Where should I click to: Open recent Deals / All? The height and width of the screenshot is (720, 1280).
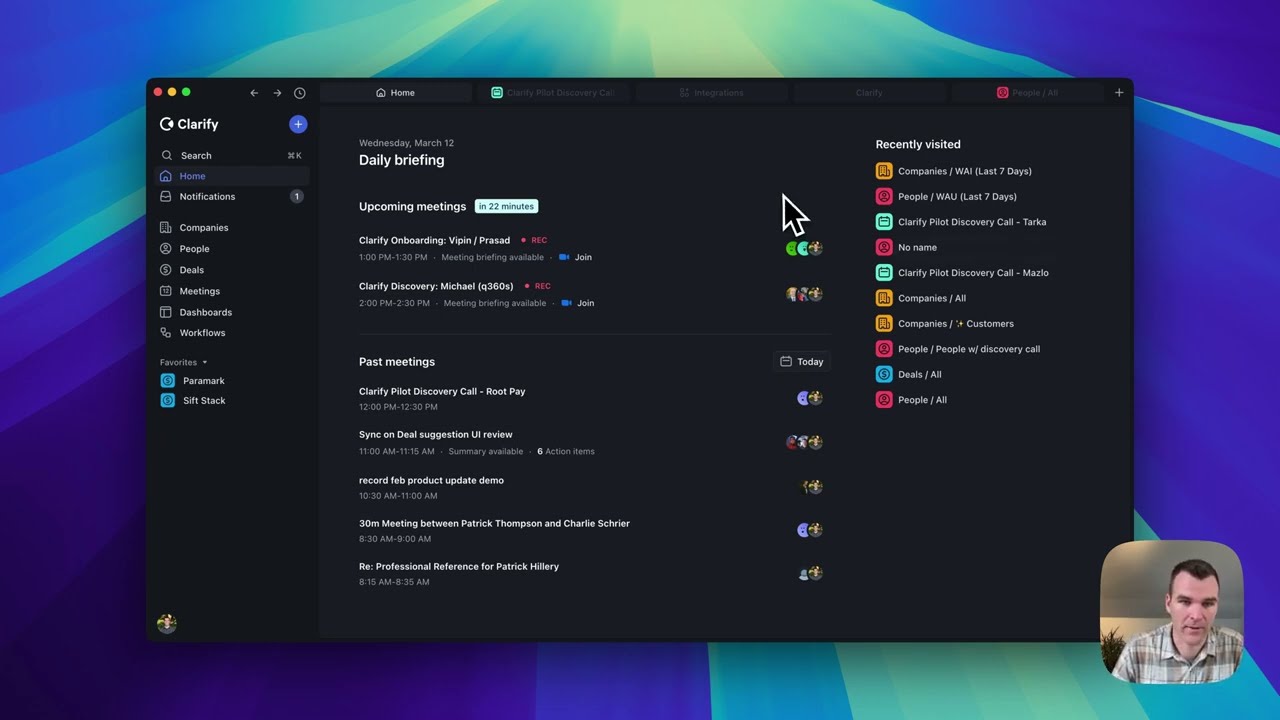tap(908, 375)
